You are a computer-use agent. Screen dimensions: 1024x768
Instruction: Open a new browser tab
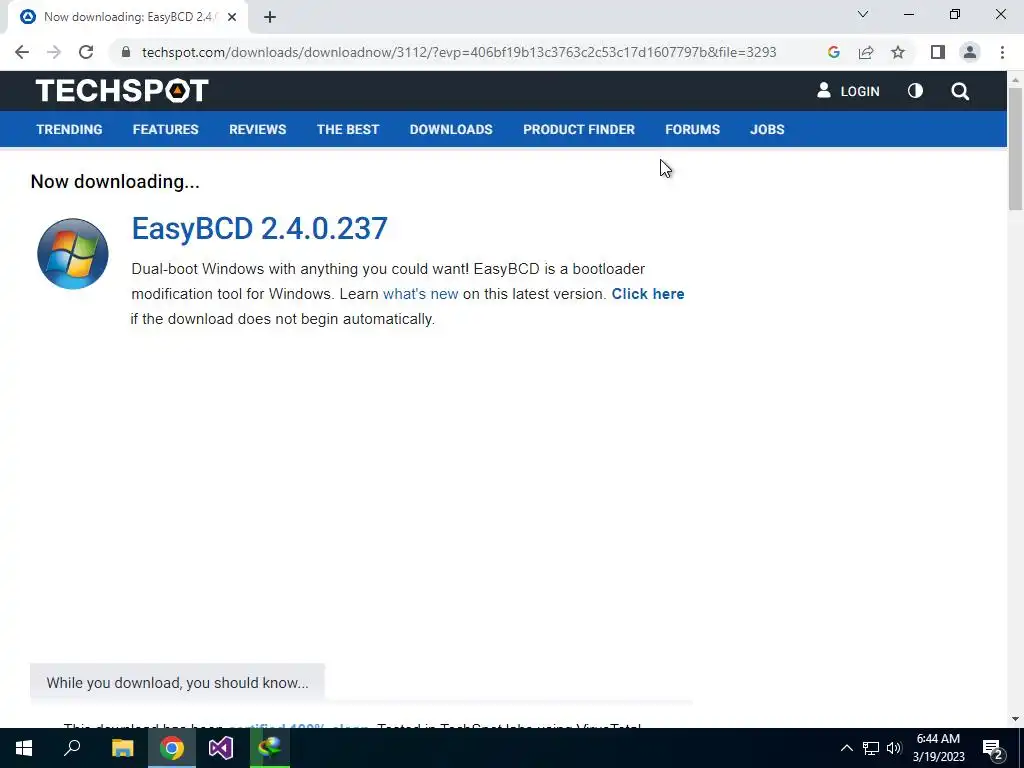pyautogui.click(x=270, y=18)
